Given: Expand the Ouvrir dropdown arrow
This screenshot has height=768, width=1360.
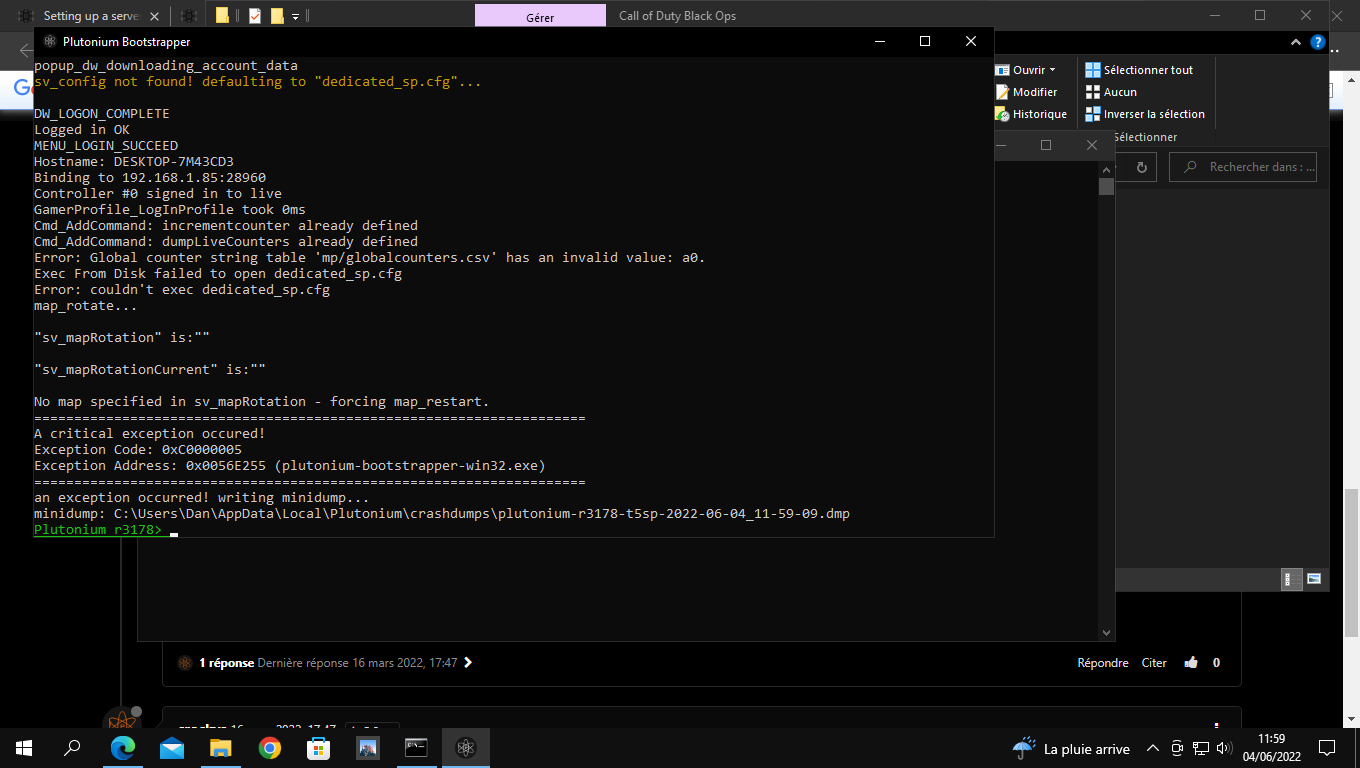Looking at the screenshot, I should coord(1053,70).
